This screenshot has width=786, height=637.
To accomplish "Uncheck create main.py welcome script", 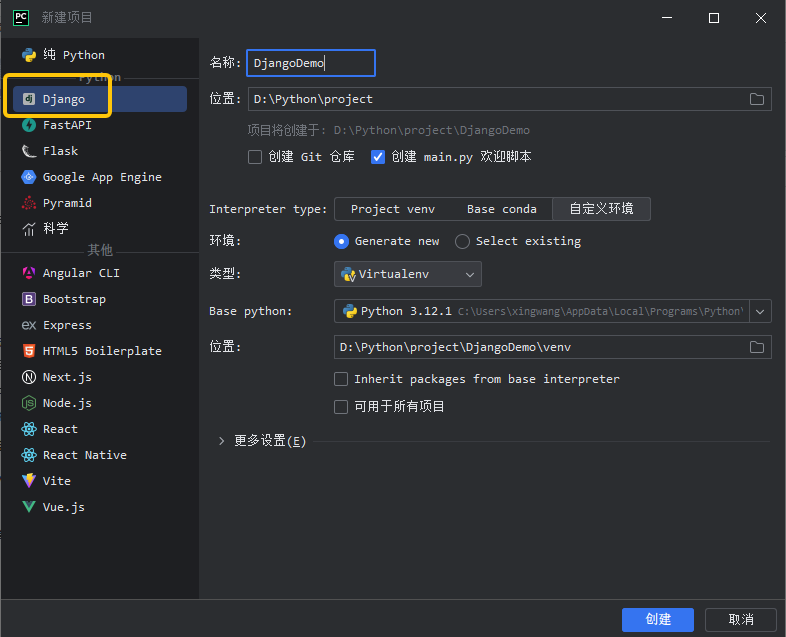I will 377,157.
